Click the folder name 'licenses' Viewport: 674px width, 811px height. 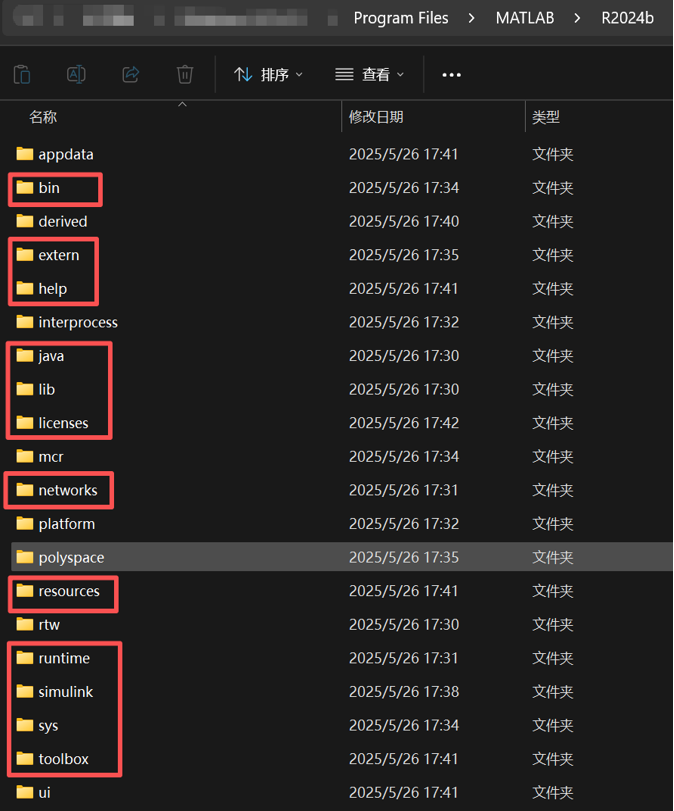[x=63, y=423]
